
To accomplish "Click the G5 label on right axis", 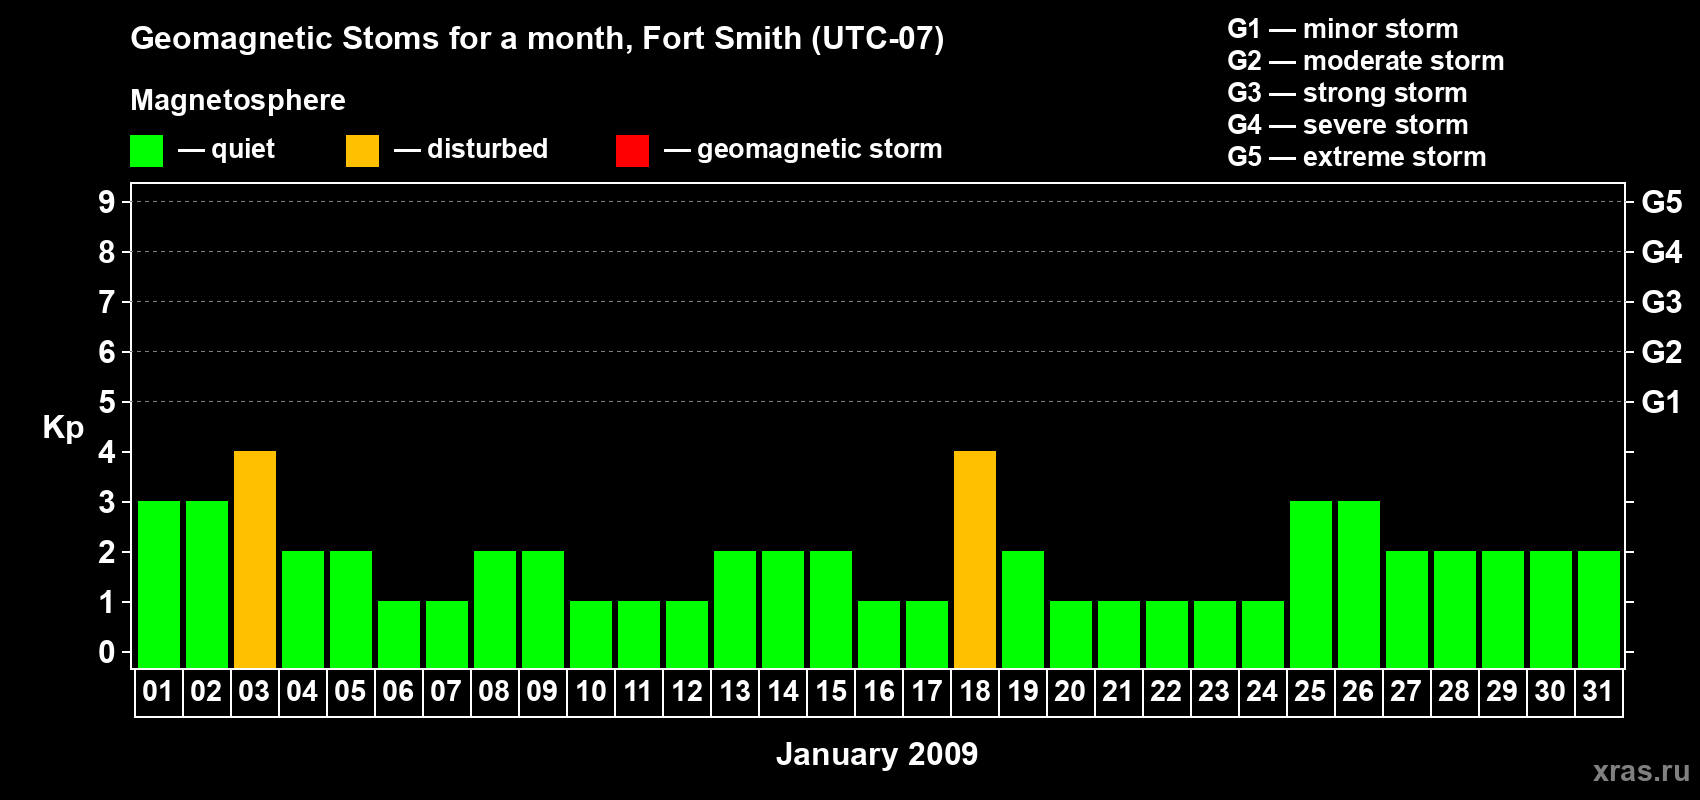I will (1662, 202).
